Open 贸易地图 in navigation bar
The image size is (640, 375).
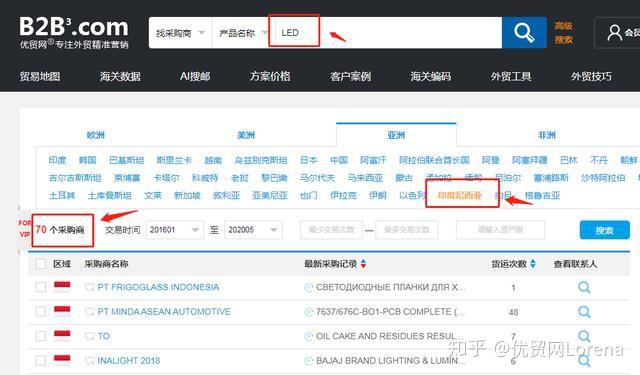(40, 76)
